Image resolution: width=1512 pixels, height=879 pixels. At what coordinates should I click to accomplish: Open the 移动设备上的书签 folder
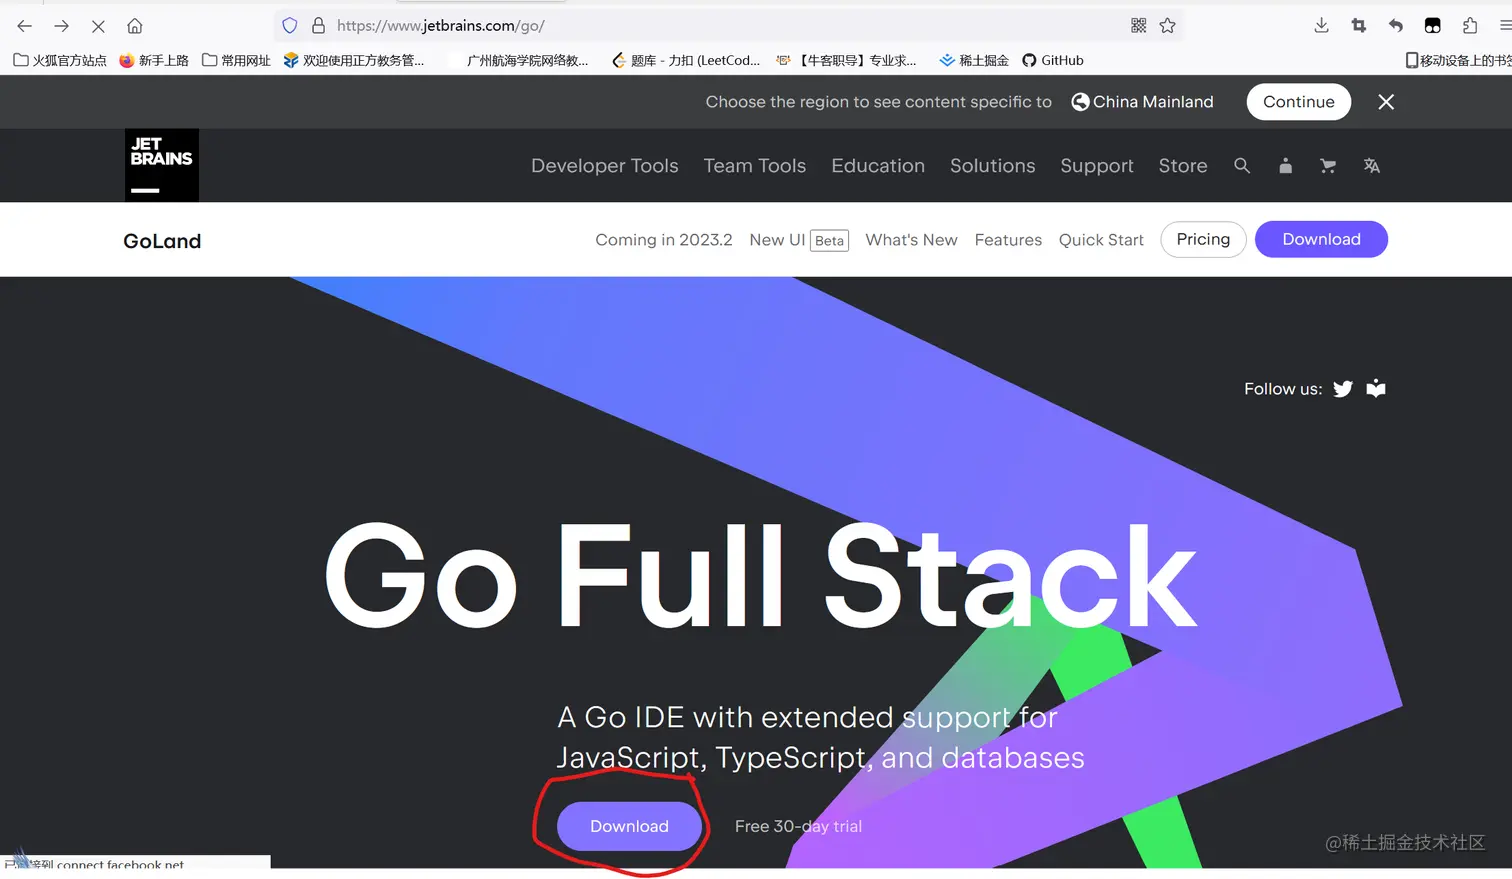1458,60
